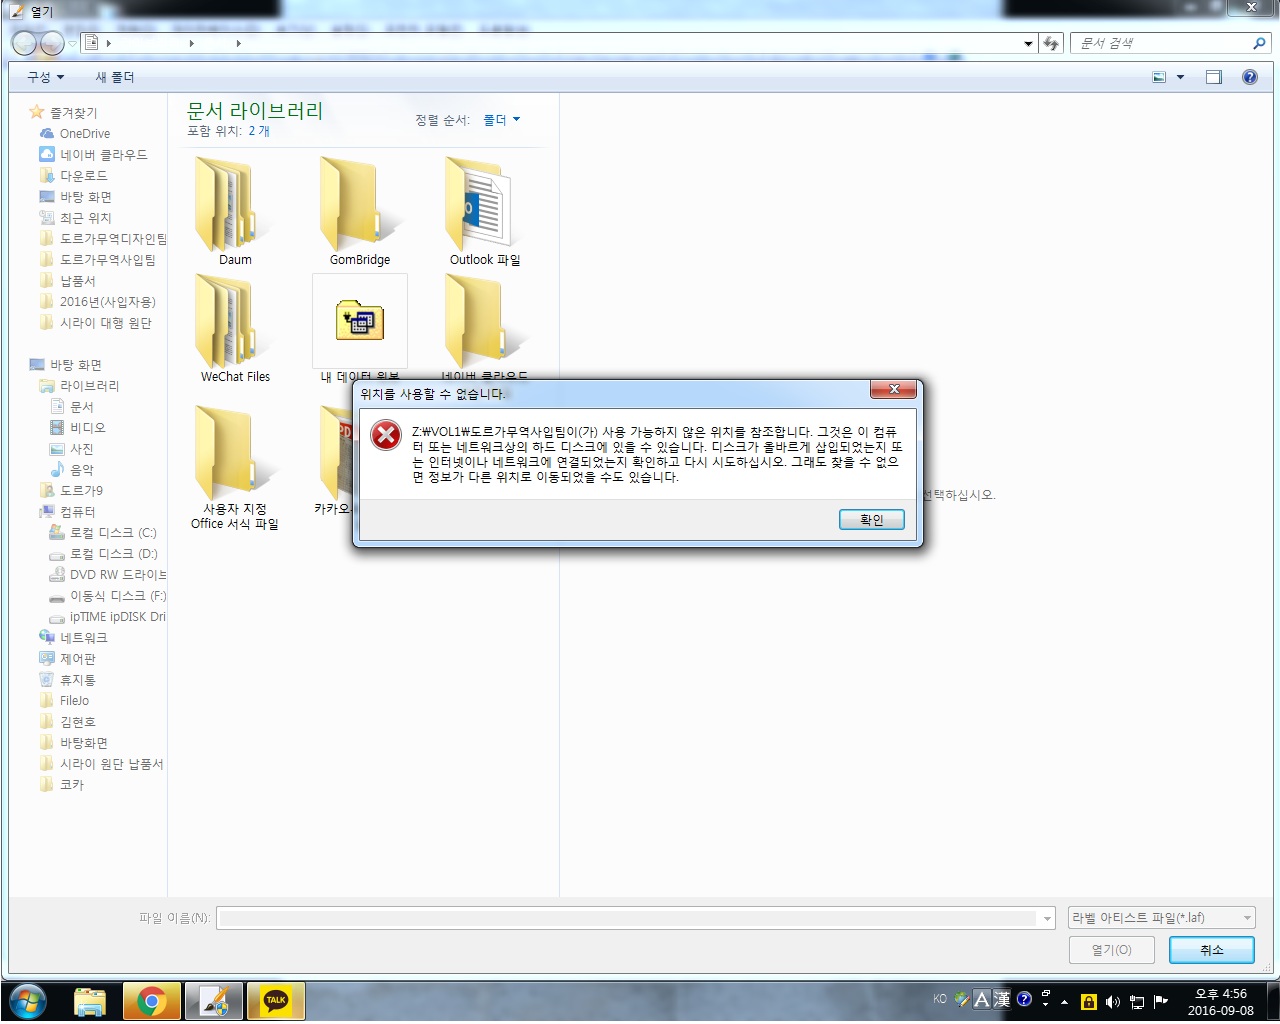Select the WeChat Files folder

235,329
